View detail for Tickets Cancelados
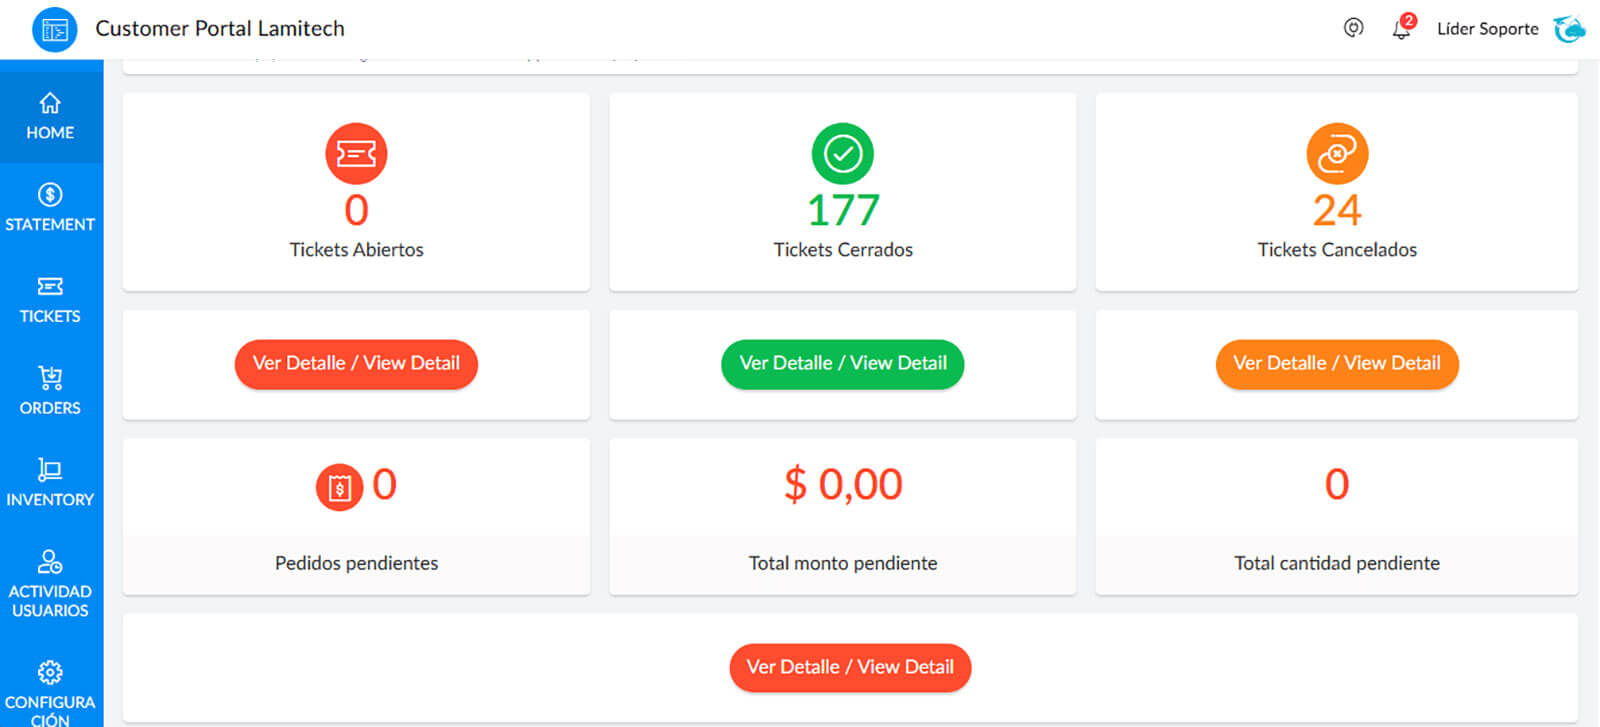 (1337, 364)
